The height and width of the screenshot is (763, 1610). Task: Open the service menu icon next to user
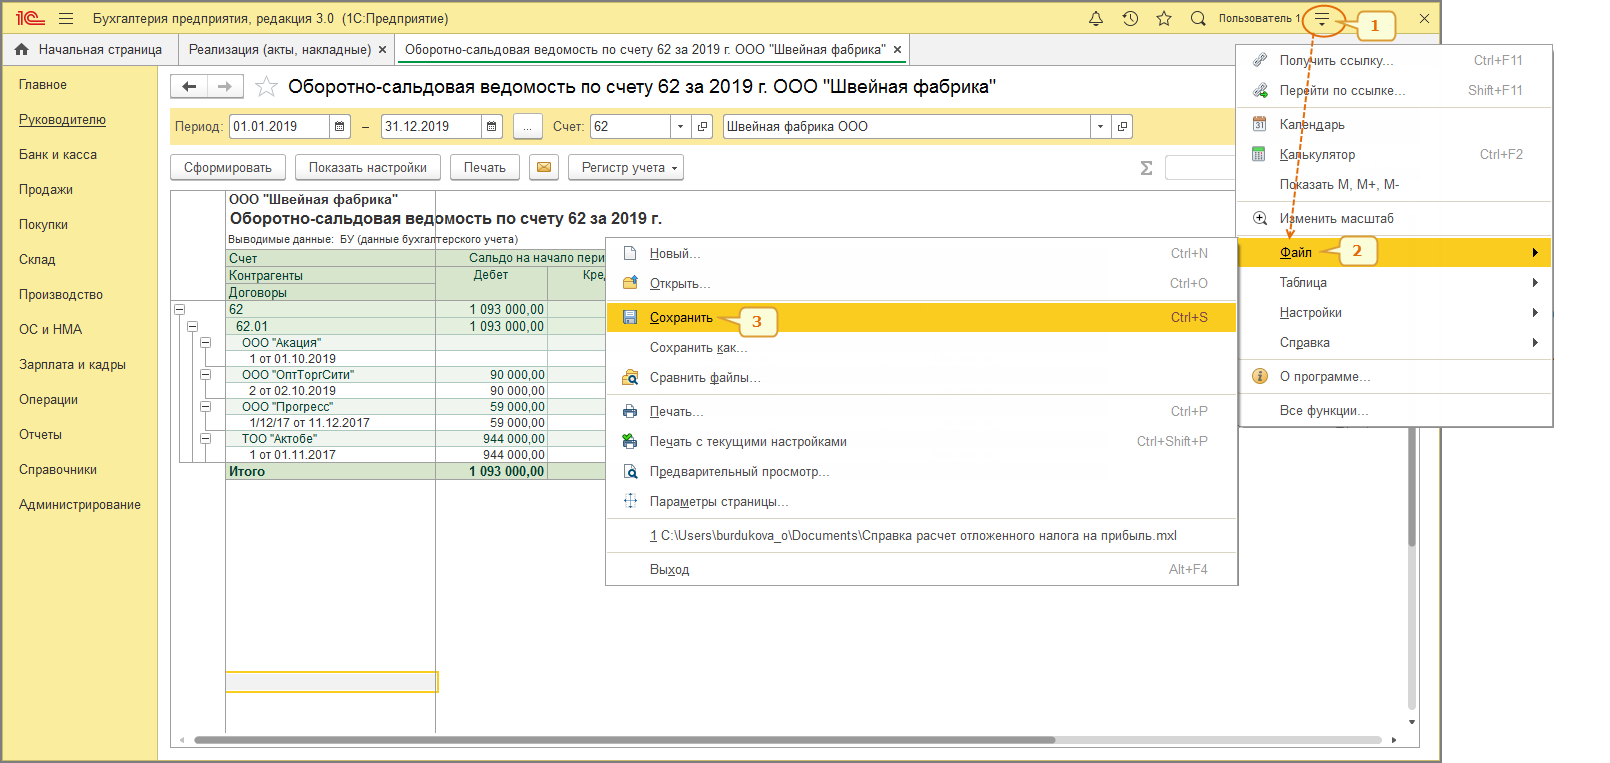pos(1322,18)
